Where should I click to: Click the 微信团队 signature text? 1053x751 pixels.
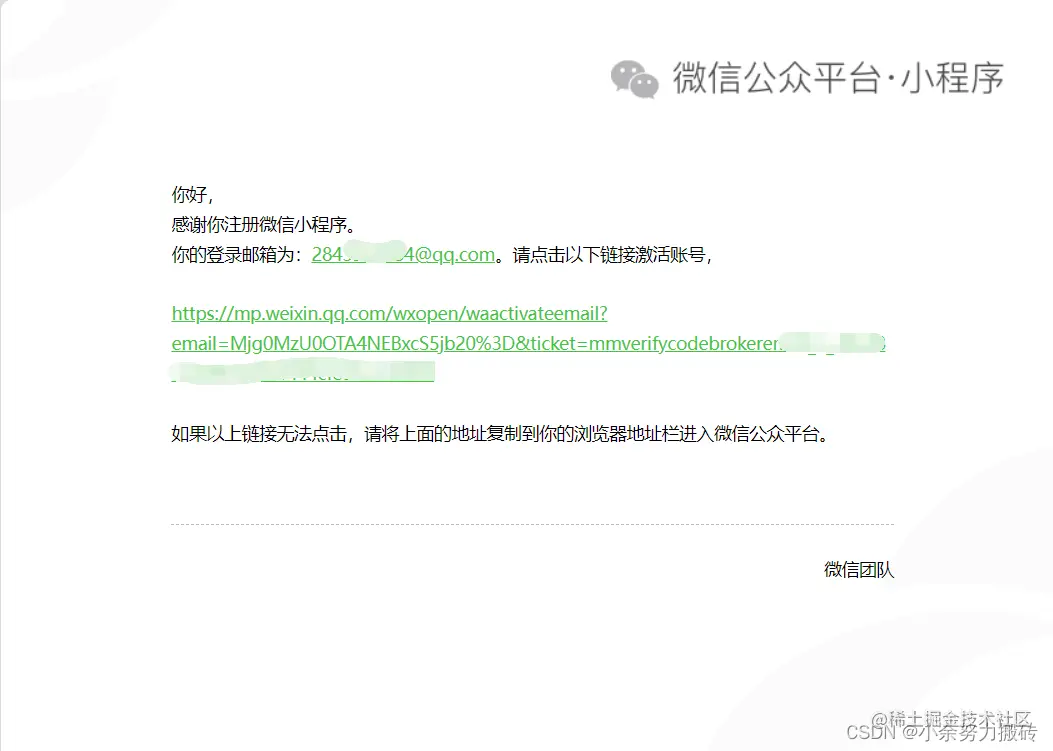[859, 570]
